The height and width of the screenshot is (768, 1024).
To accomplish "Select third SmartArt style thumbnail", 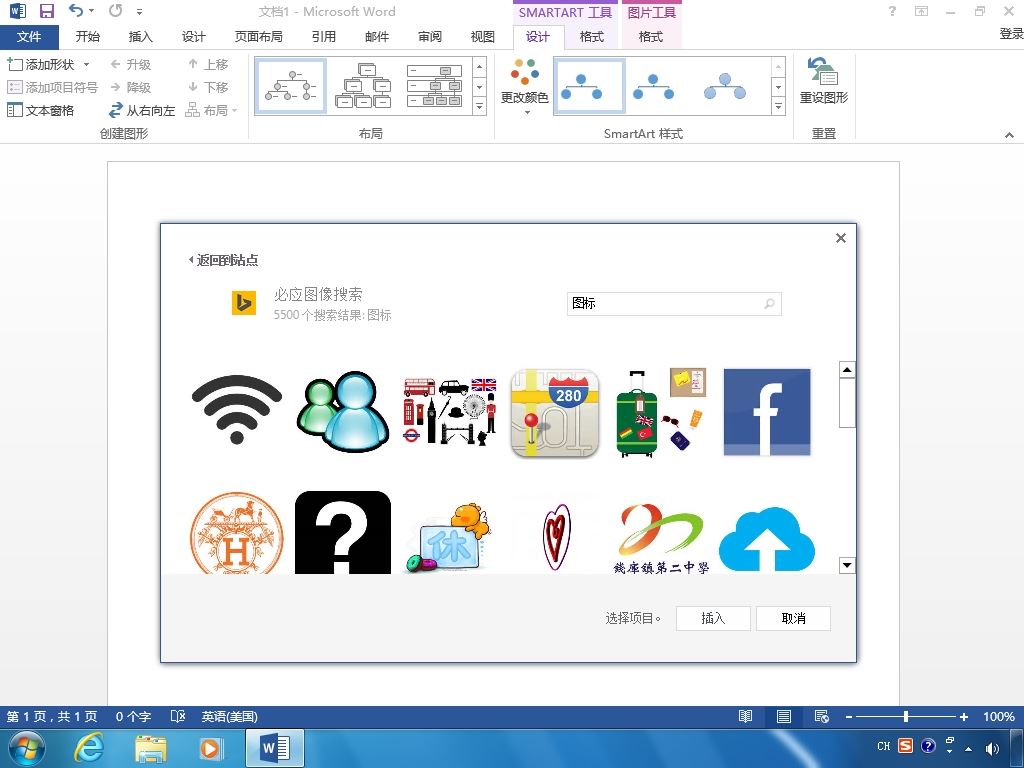I will point(725,86).
